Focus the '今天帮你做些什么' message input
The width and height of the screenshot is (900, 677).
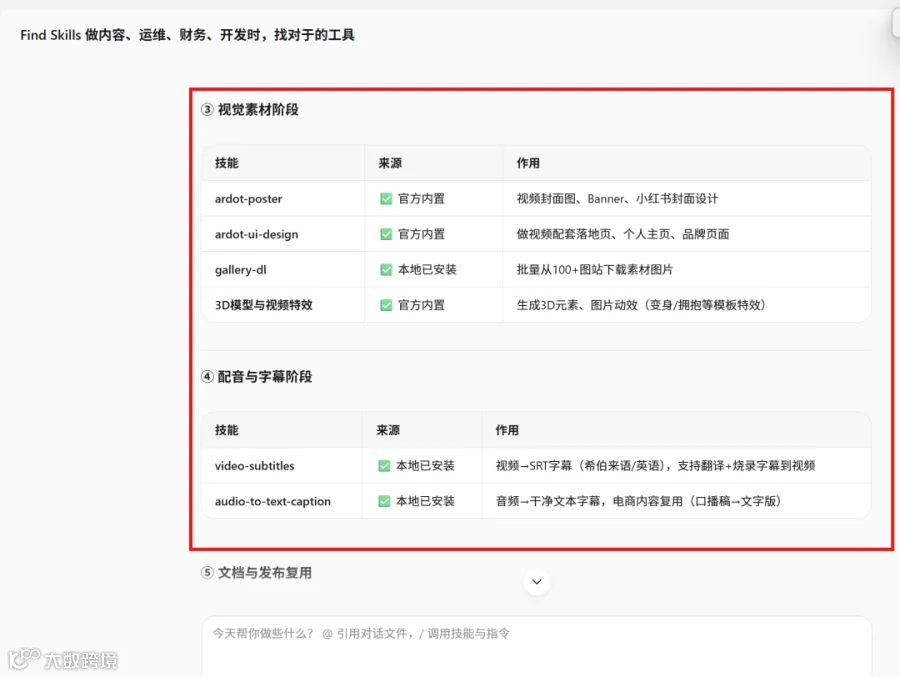pos(537,647)
